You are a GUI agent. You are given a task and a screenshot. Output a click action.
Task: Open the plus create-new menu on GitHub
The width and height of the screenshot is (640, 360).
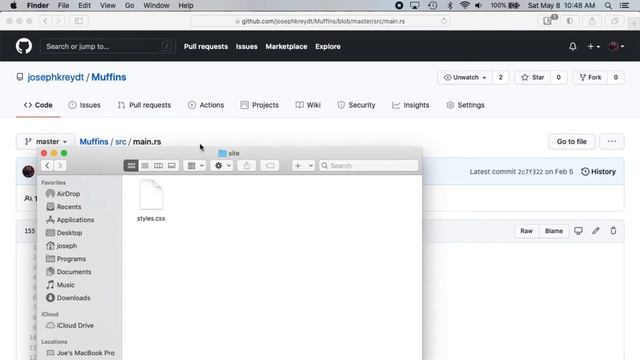593,47
